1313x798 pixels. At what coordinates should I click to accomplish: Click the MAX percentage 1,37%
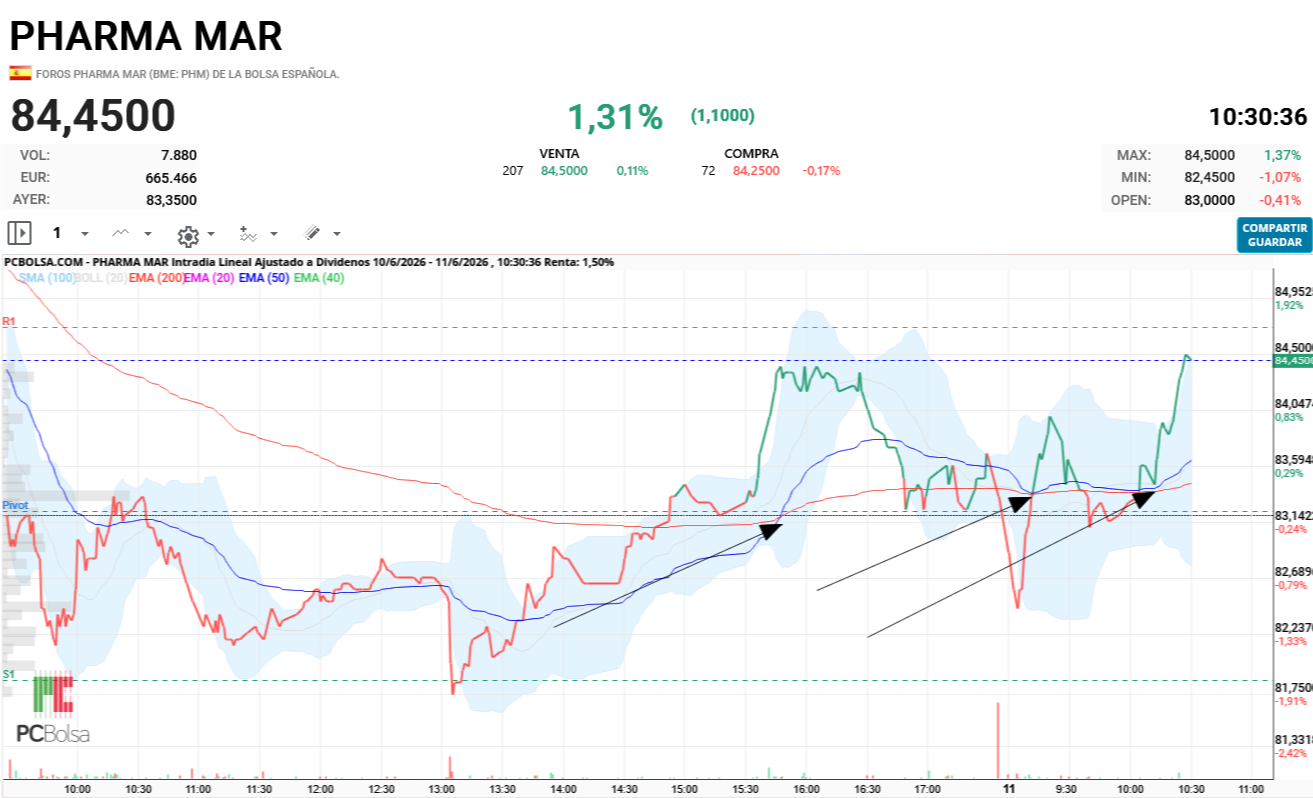1282,155
